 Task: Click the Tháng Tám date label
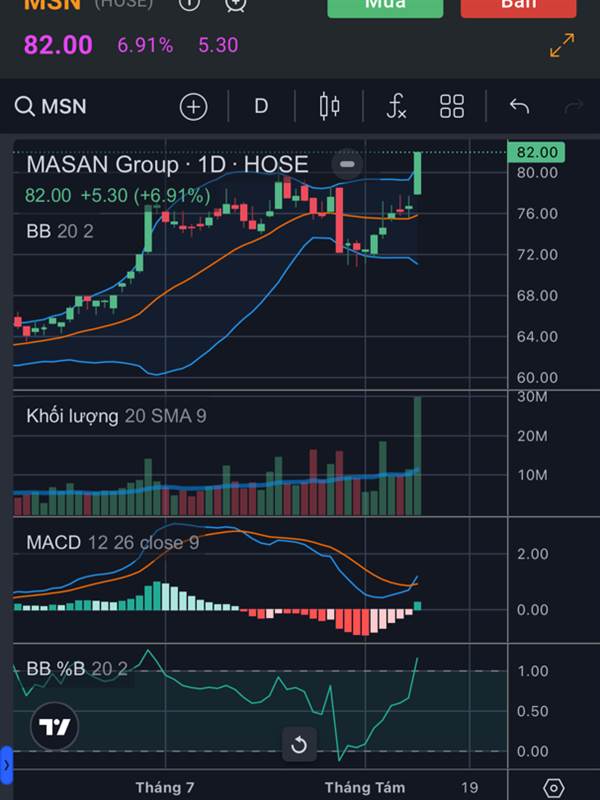[365, 787]
